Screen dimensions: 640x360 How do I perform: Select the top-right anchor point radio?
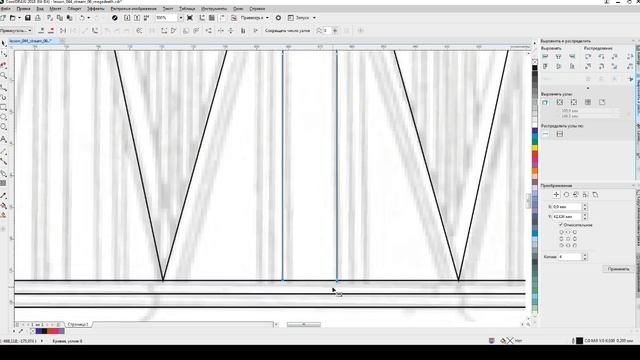tap(575, 232)
